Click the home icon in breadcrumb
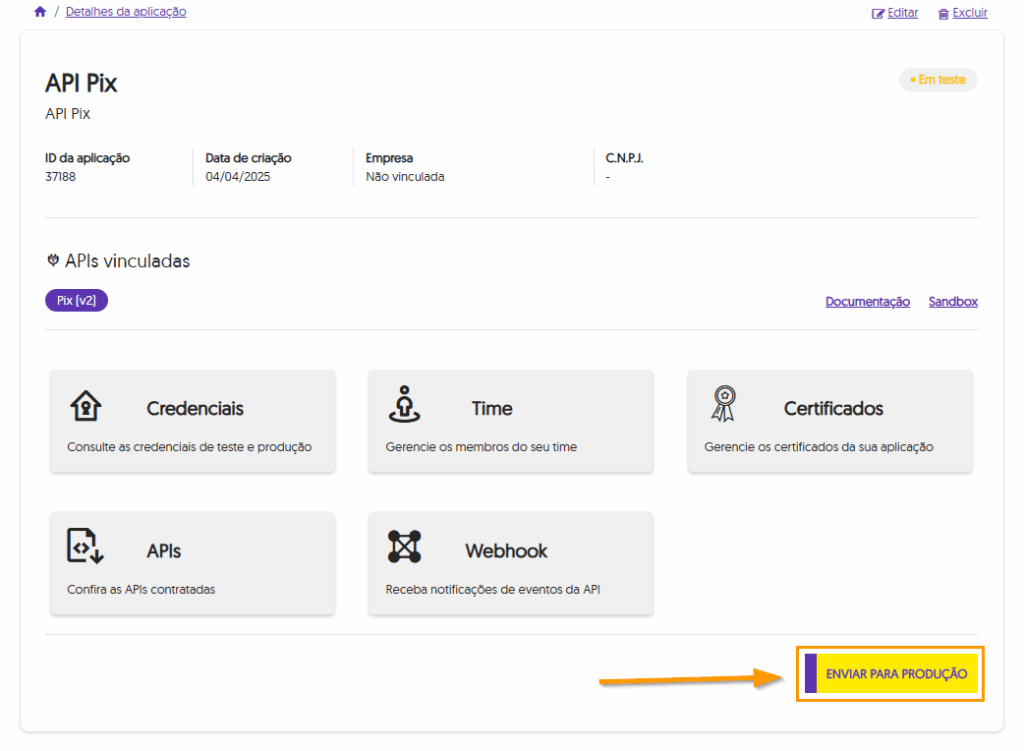Screen dimensions: 1024x751 (40, 12)
